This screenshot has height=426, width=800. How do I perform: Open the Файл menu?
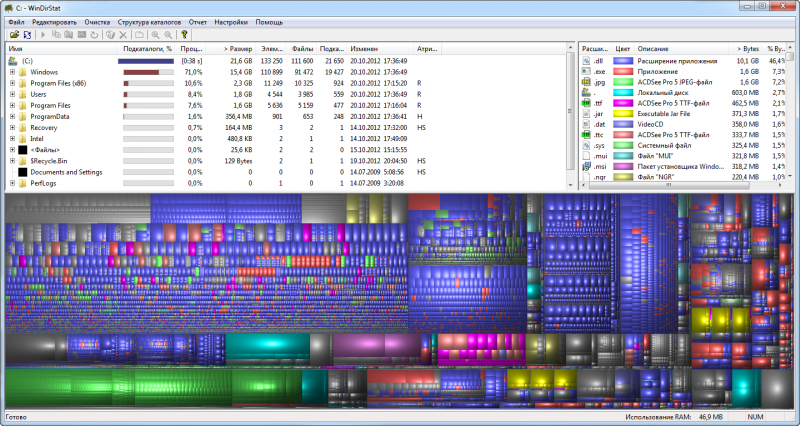click(16, 22)
